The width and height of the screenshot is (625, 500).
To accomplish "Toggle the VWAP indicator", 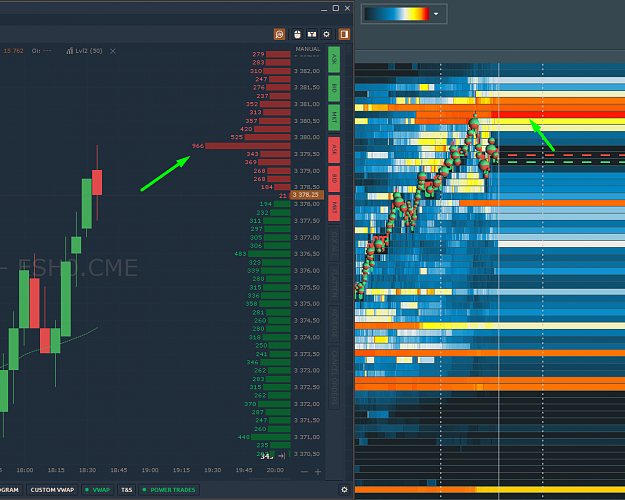I will click(98, 490).
